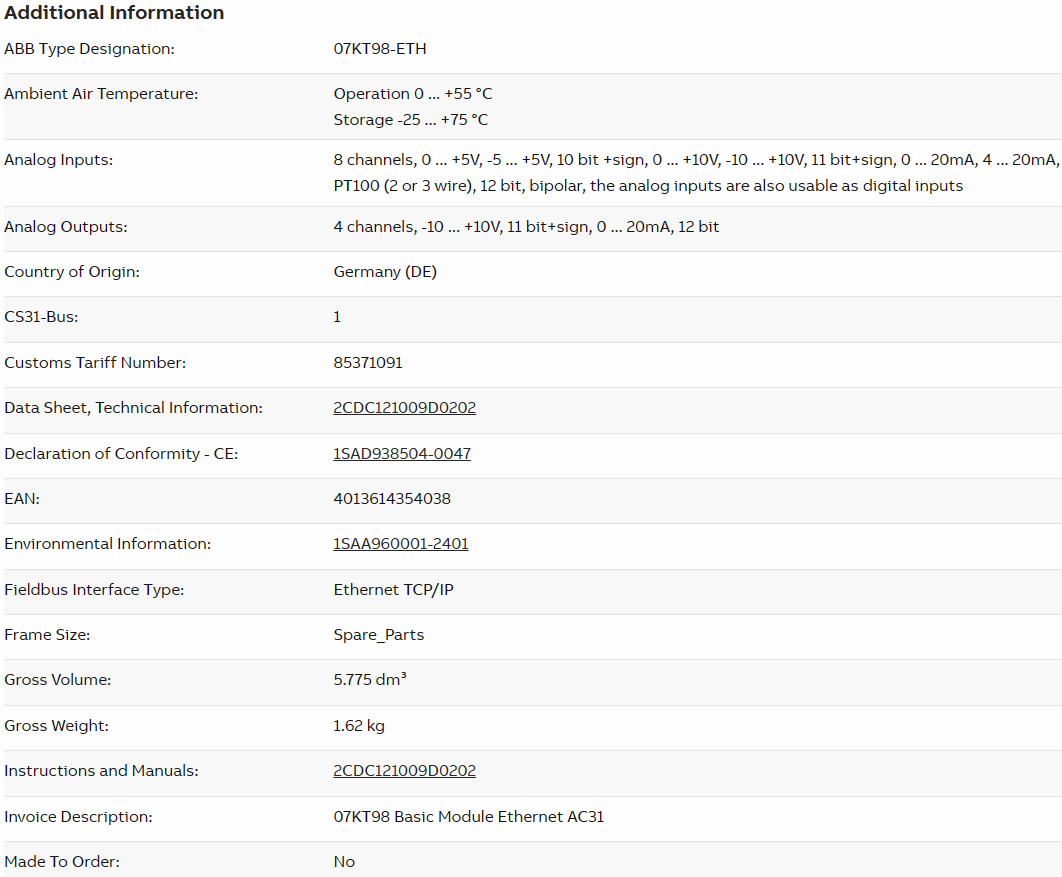Viewport: 1062px width, 877px height.
Task: Open Declaration of Conformity link 1SAD938504-0047
Action: pos(402,454)
